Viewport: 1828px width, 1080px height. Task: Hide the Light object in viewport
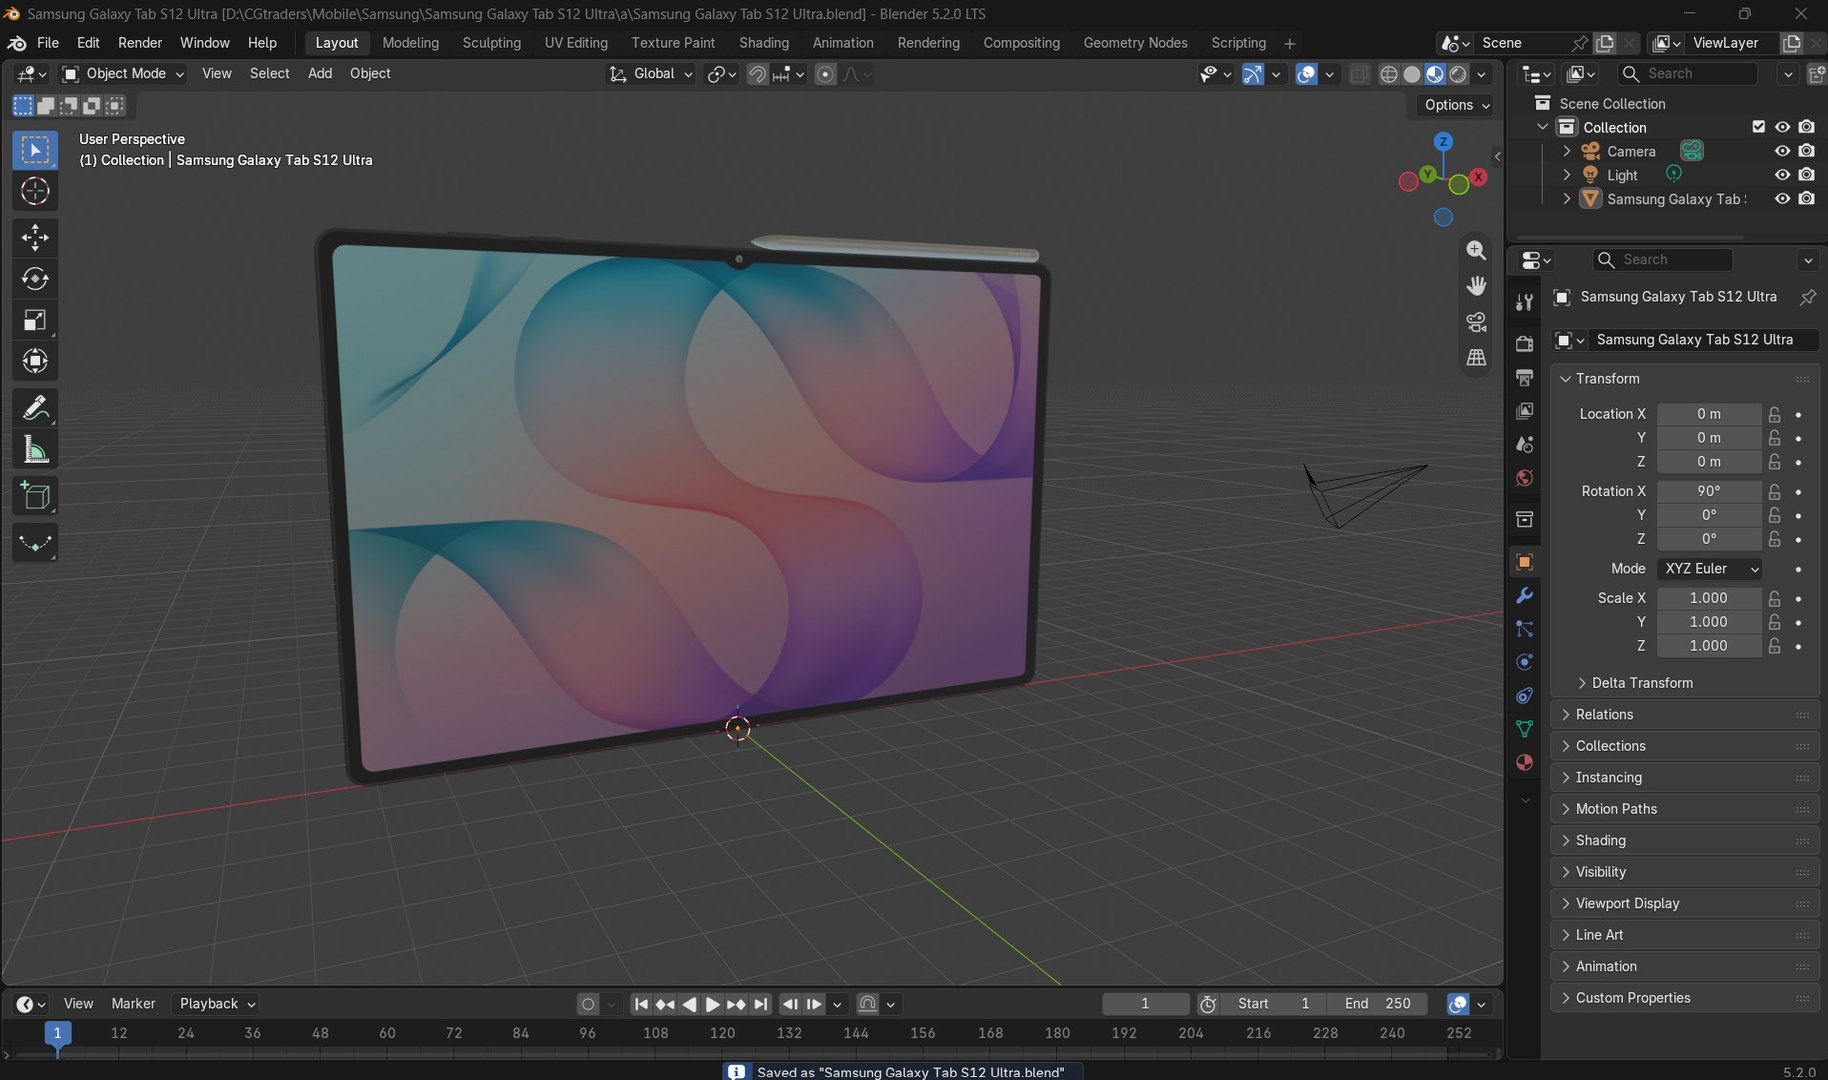pos(1782,175)
